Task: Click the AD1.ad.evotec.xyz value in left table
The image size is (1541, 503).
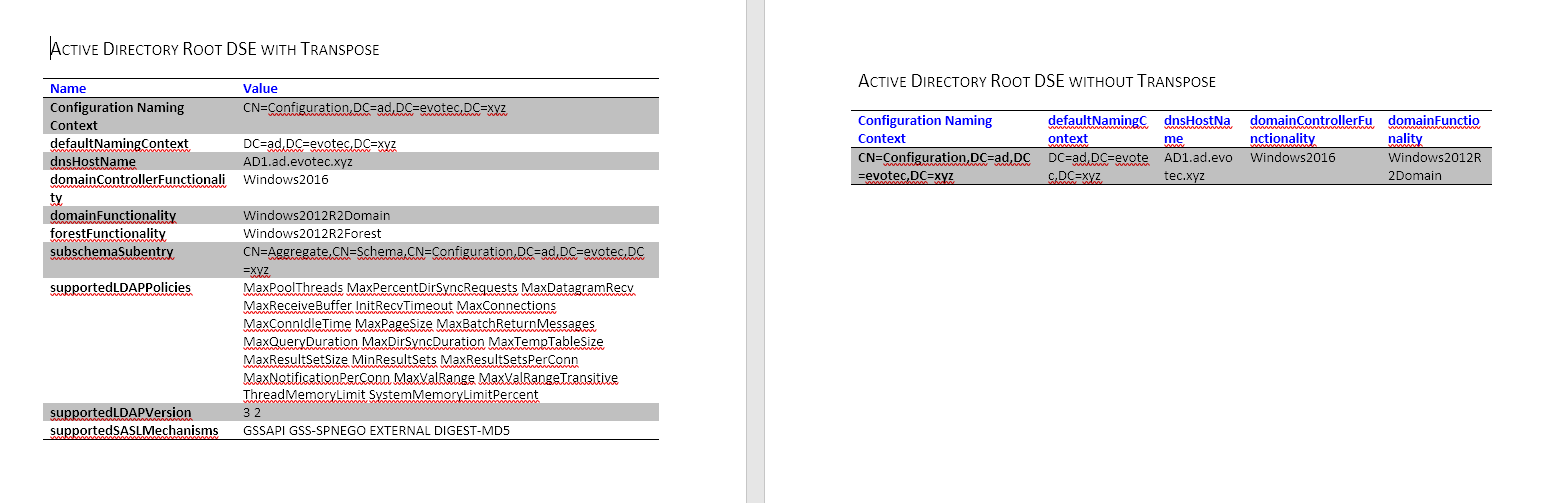Action: [298, 161]
